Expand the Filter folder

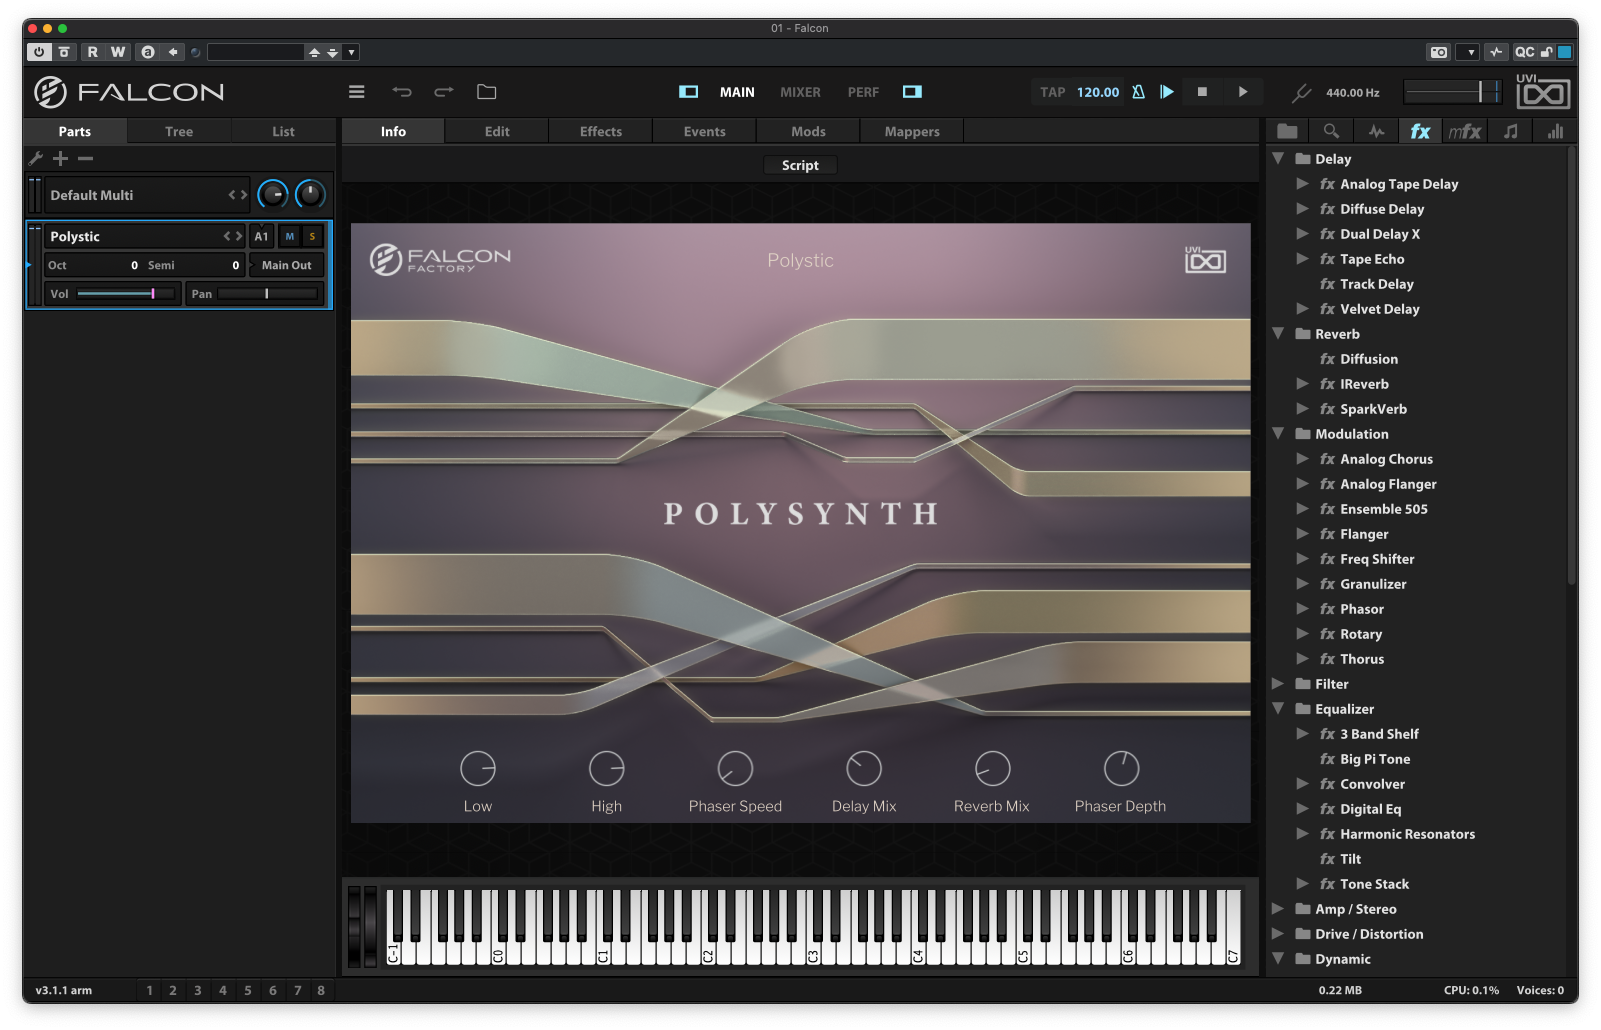click(x=1278, y=683)
